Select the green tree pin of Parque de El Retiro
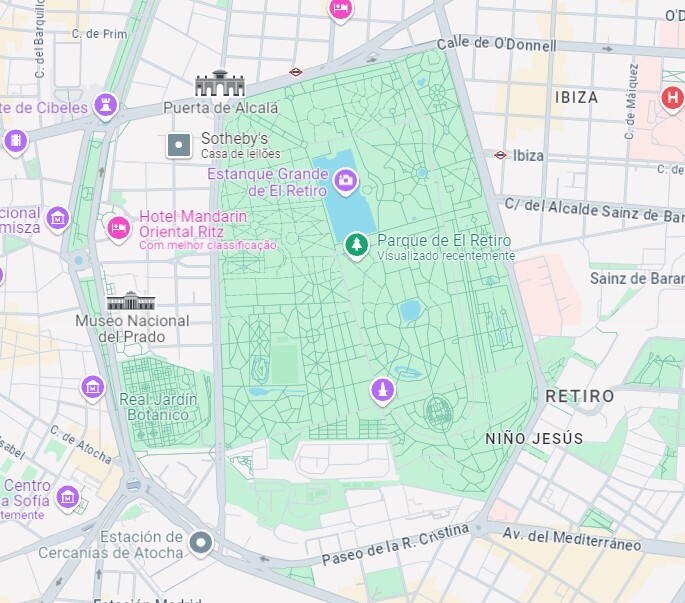The image size is (685, 603). click(356, 245)
